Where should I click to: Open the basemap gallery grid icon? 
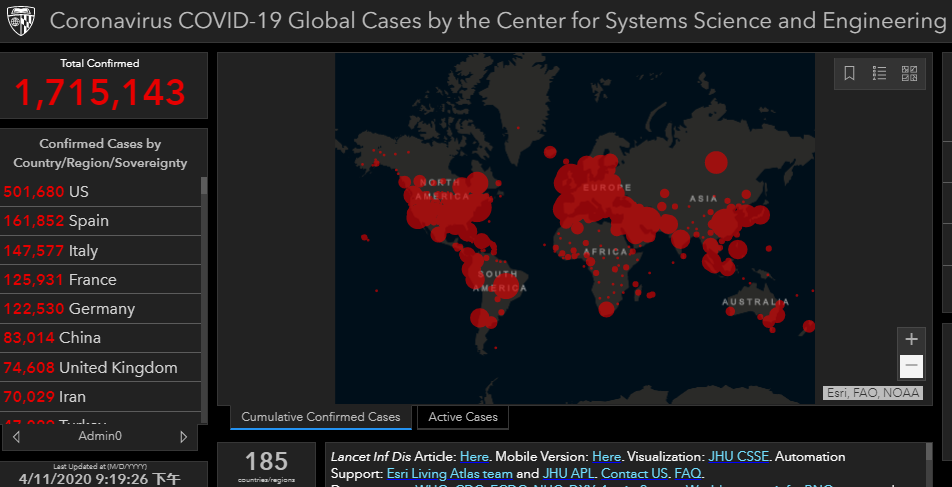(909, 73)
